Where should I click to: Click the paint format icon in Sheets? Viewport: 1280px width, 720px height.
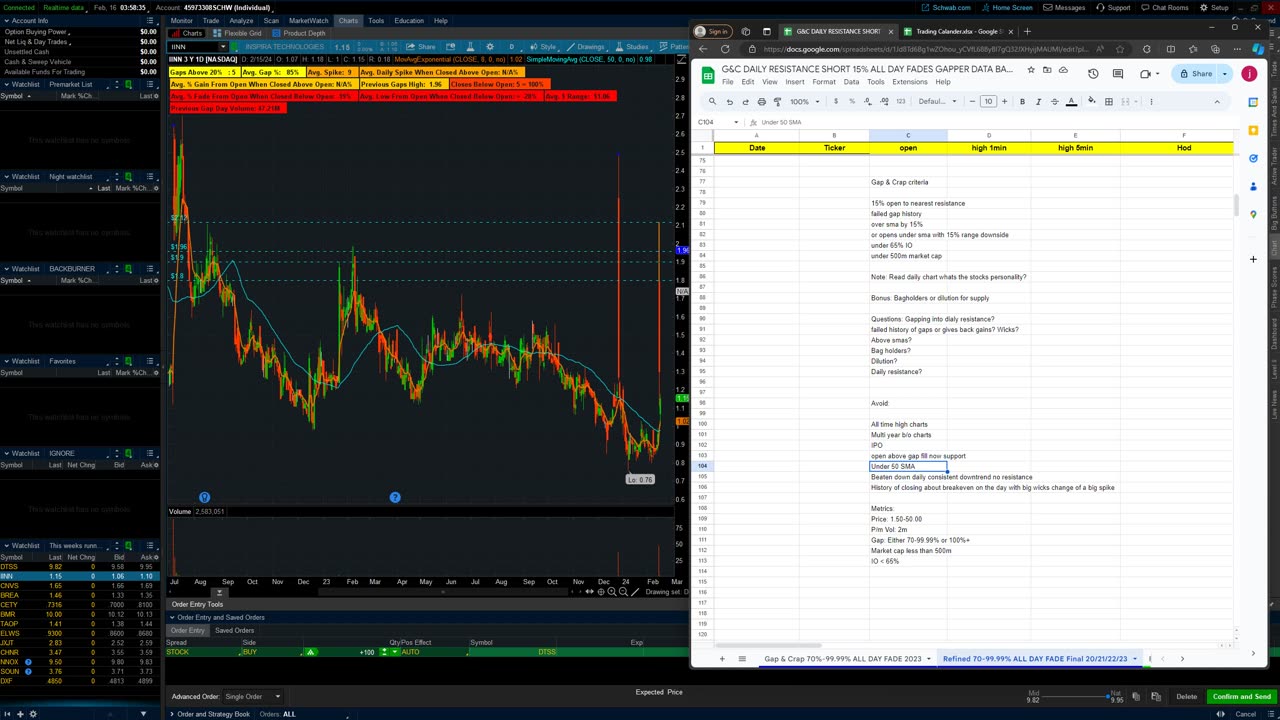[778, 101]
